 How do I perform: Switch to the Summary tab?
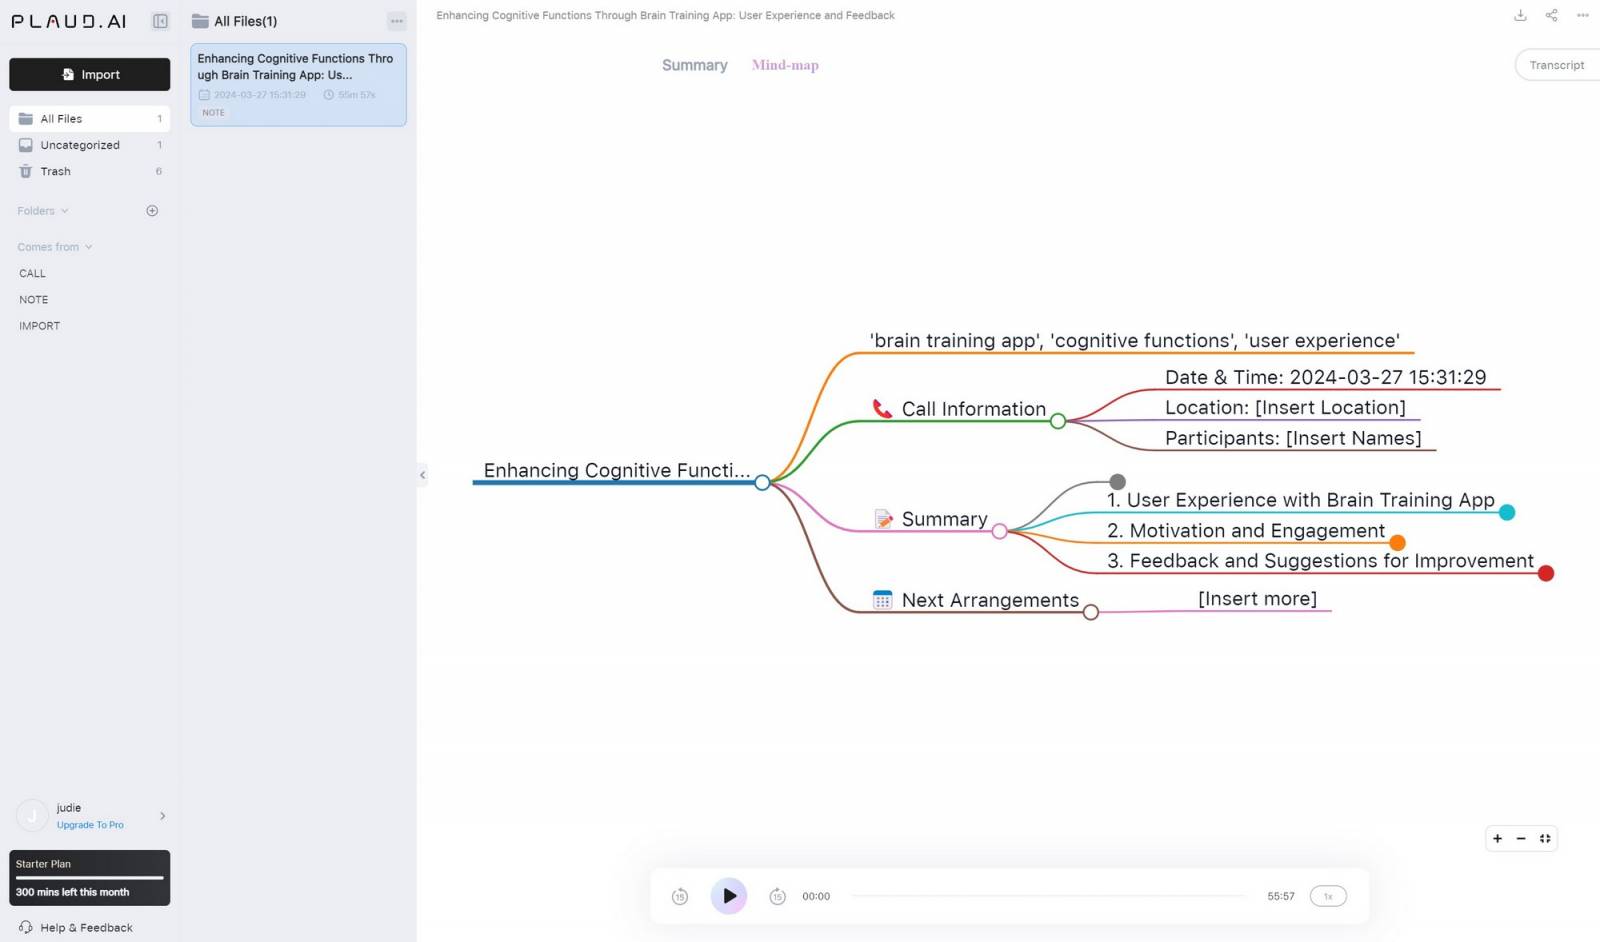694,65
